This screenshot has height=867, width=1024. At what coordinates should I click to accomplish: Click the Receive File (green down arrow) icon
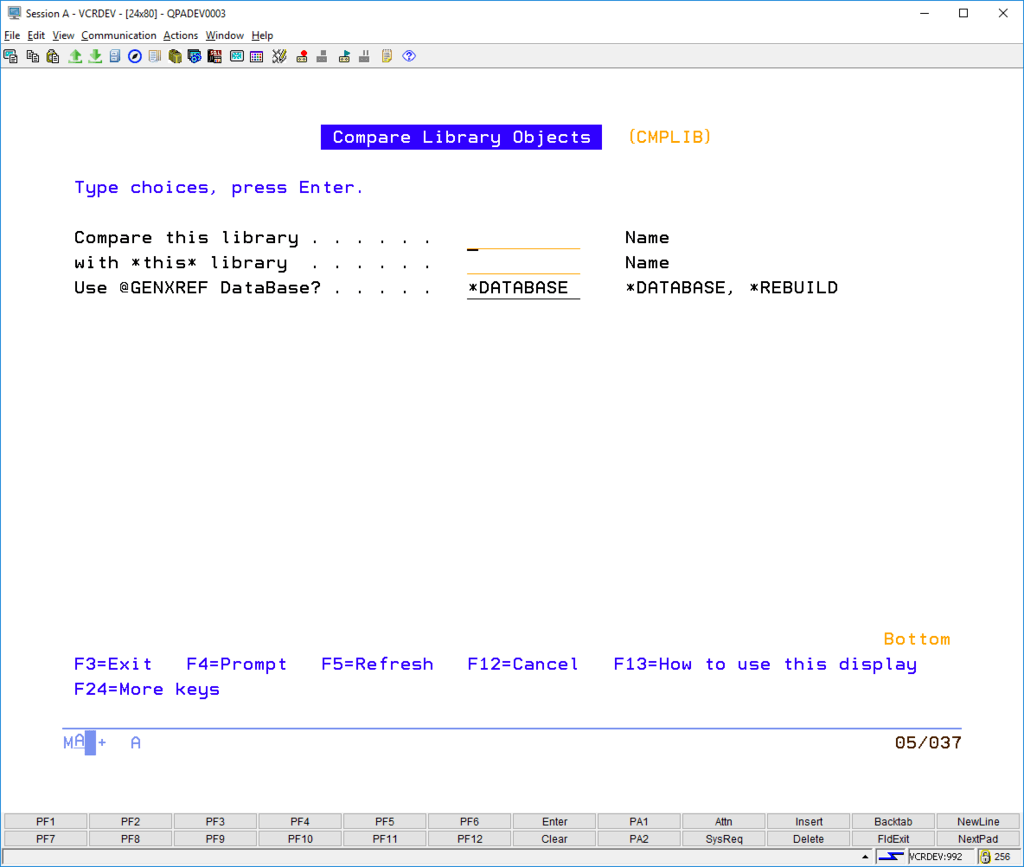coord(95,56)
